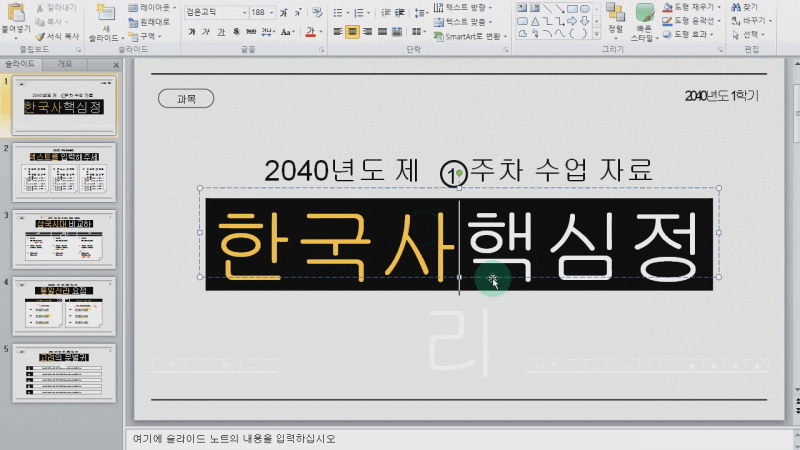Select slide 2 thumbnail
800x450 pixels.
64,172
